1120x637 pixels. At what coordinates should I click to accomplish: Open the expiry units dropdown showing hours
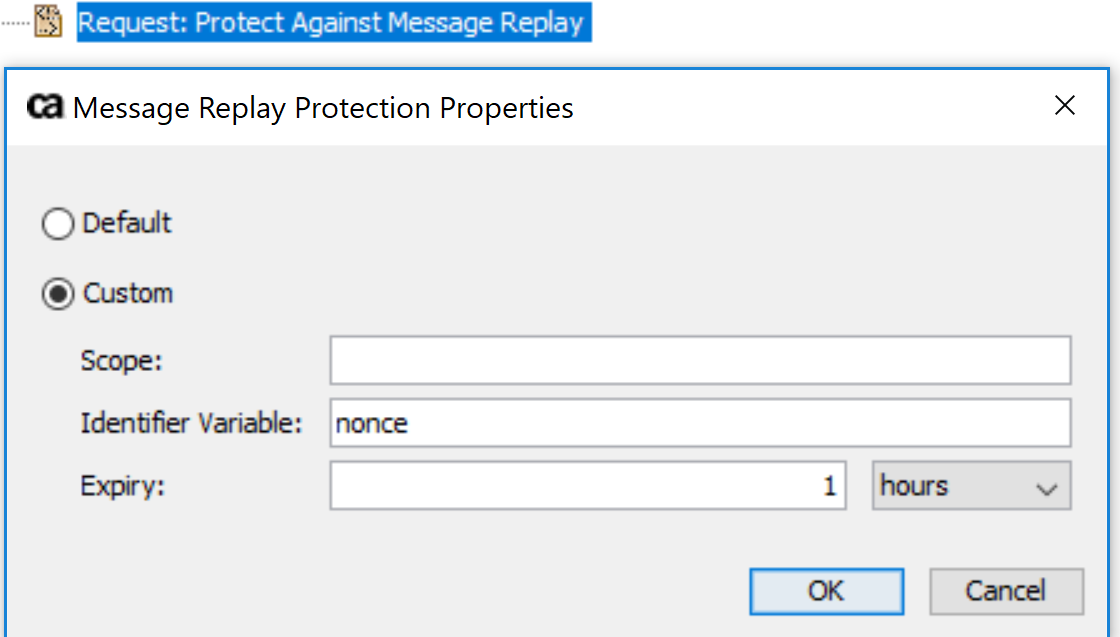970,486
